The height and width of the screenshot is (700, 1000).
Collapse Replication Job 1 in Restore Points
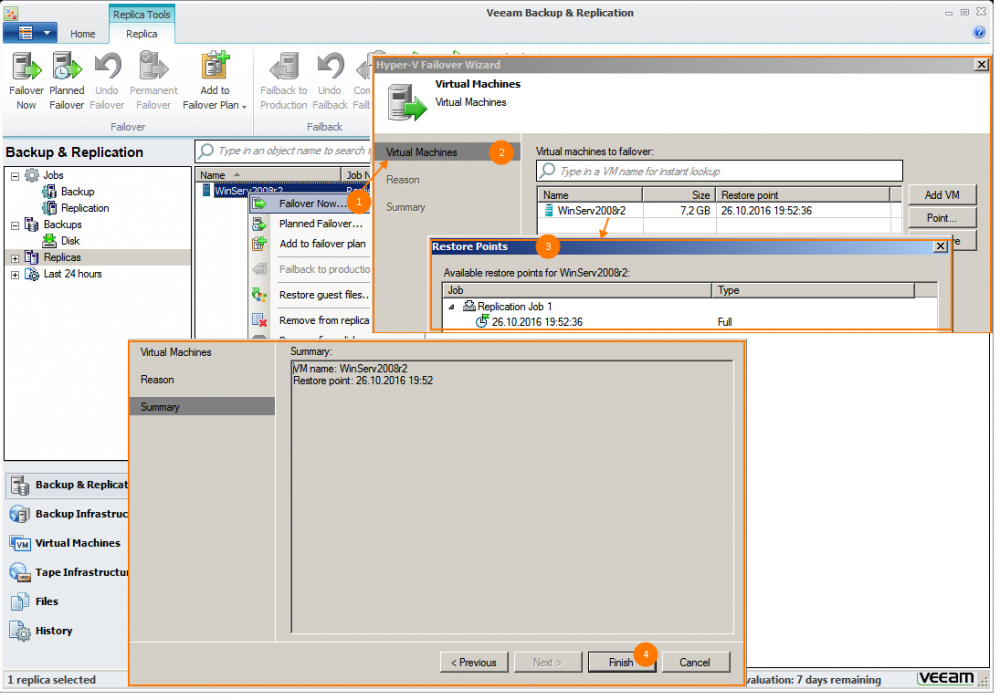(452, 307)
